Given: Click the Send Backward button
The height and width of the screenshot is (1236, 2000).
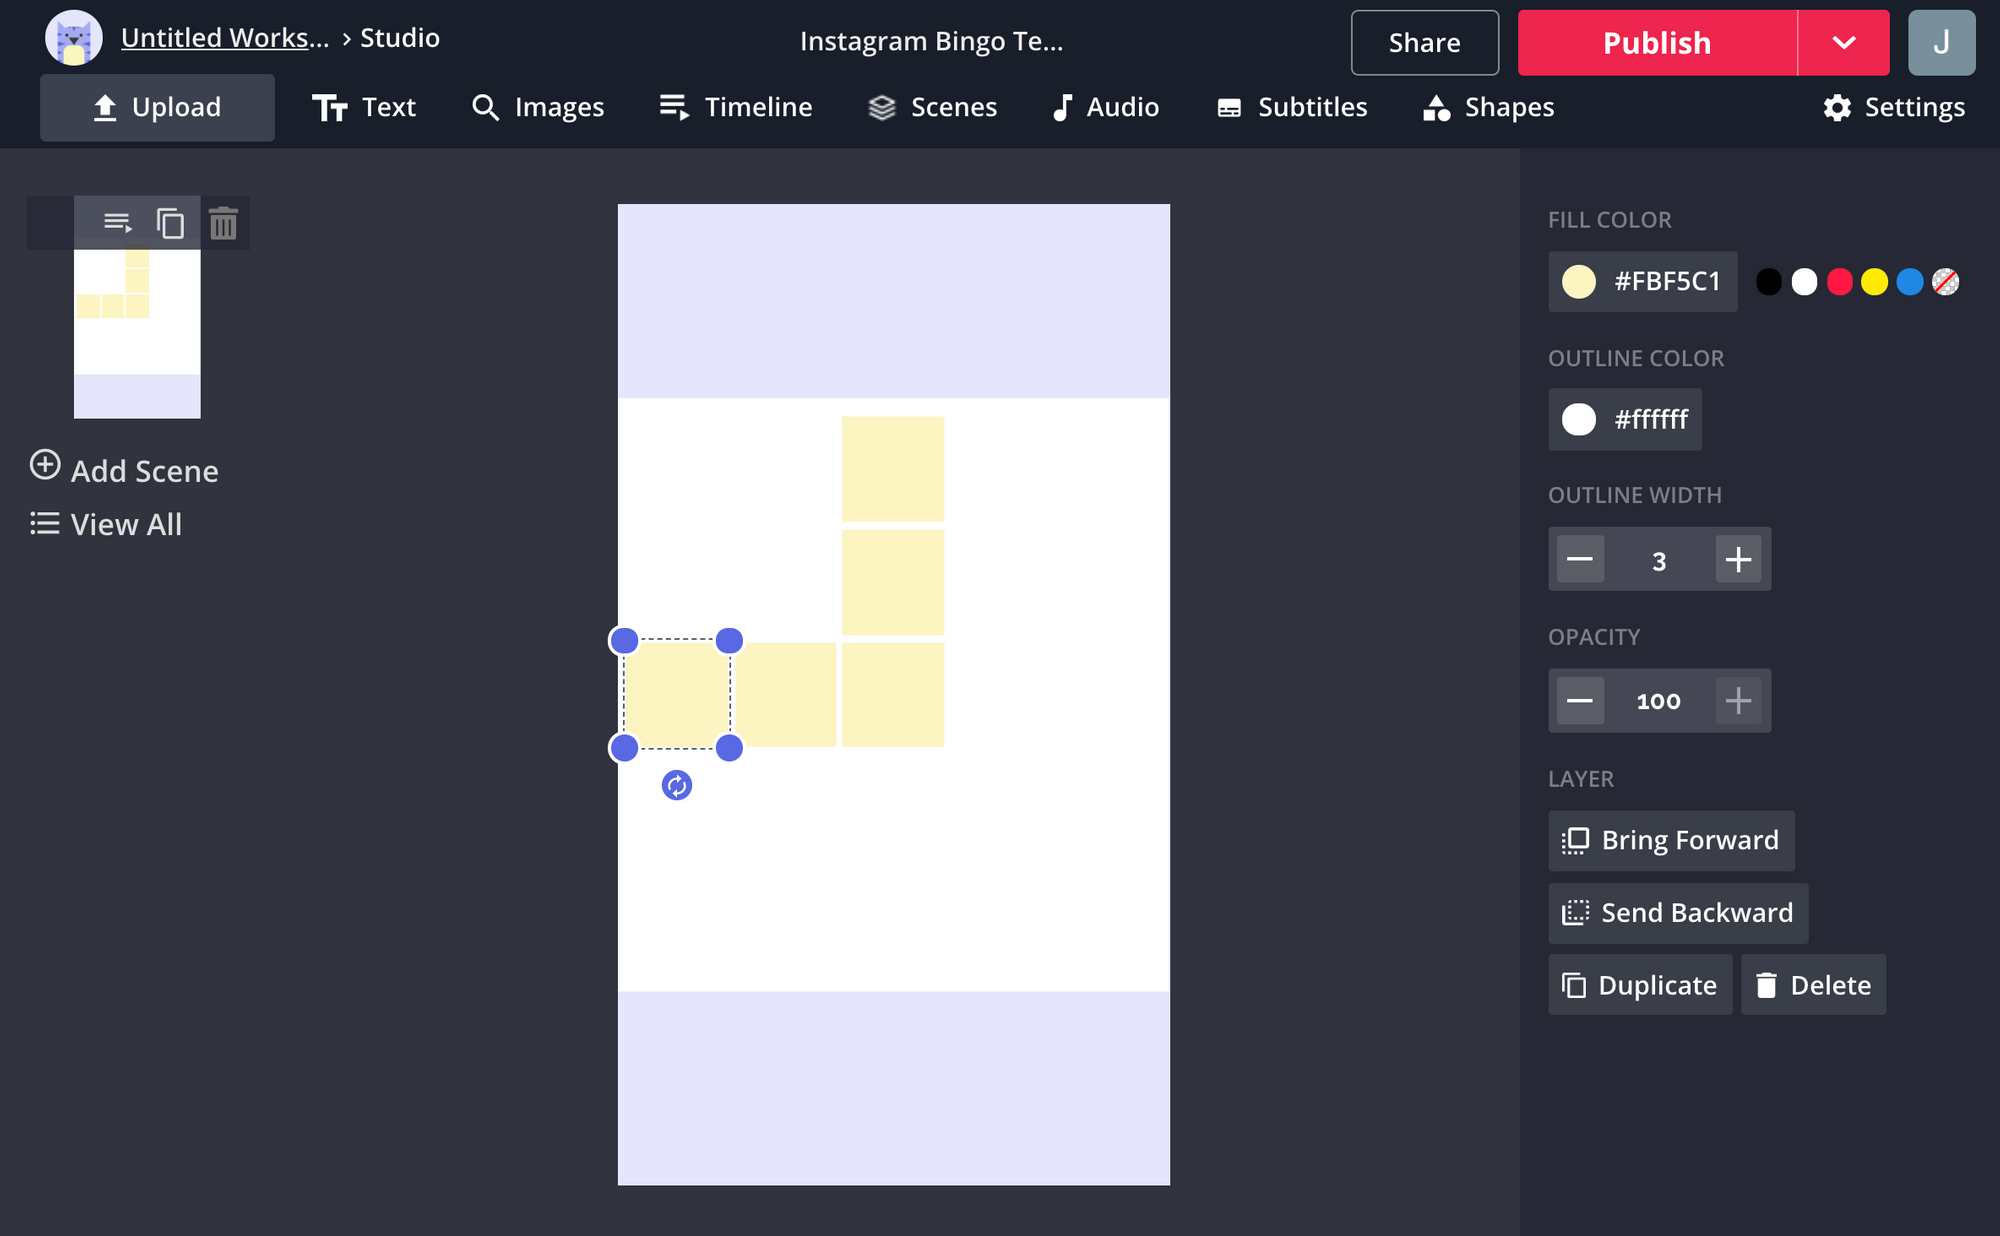Looking at the screenshot, I should pyautogui.click(x=1678, y=913).
